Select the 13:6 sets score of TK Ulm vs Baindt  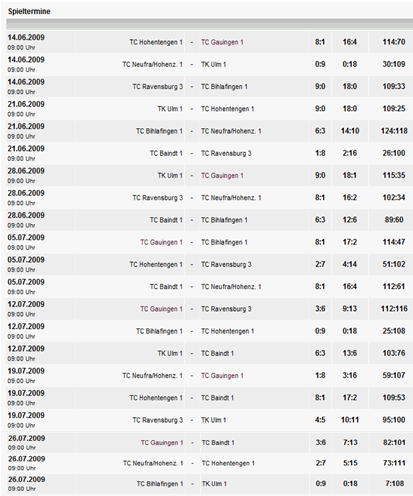pyautogui.click(x=349, y=353)
